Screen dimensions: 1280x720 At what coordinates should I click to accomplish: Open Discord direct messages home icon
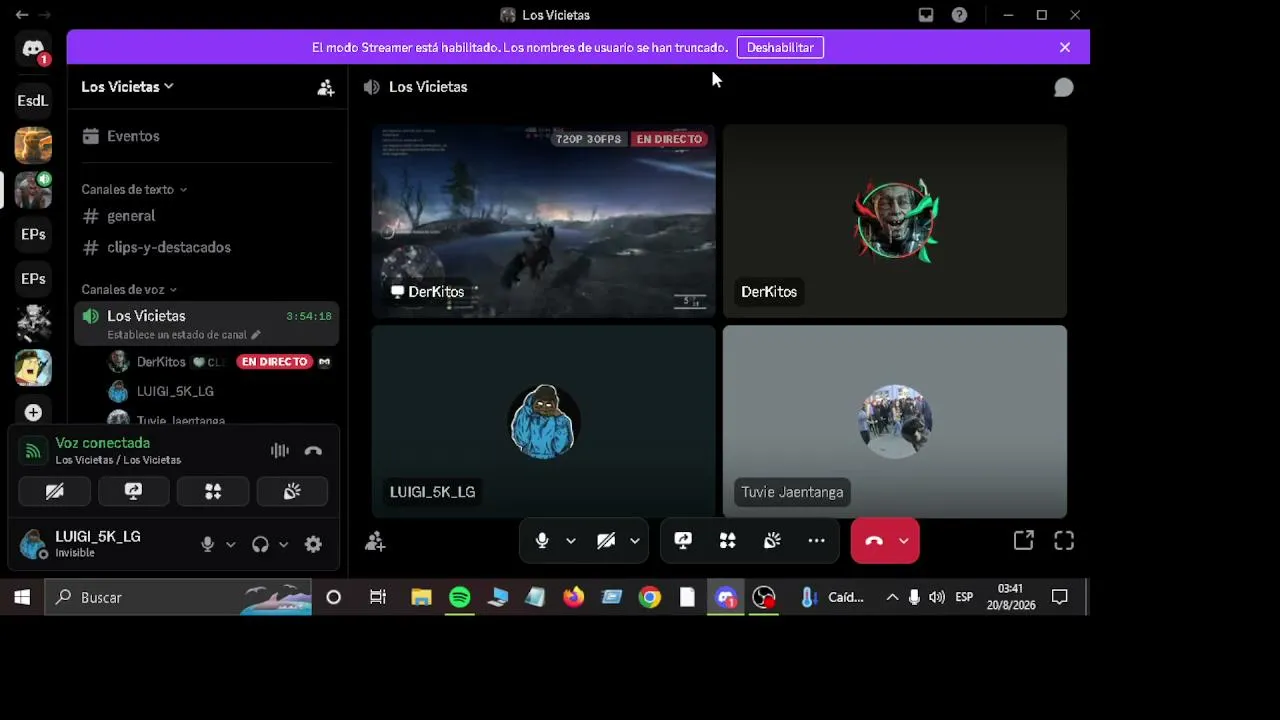tap(33, 49)
